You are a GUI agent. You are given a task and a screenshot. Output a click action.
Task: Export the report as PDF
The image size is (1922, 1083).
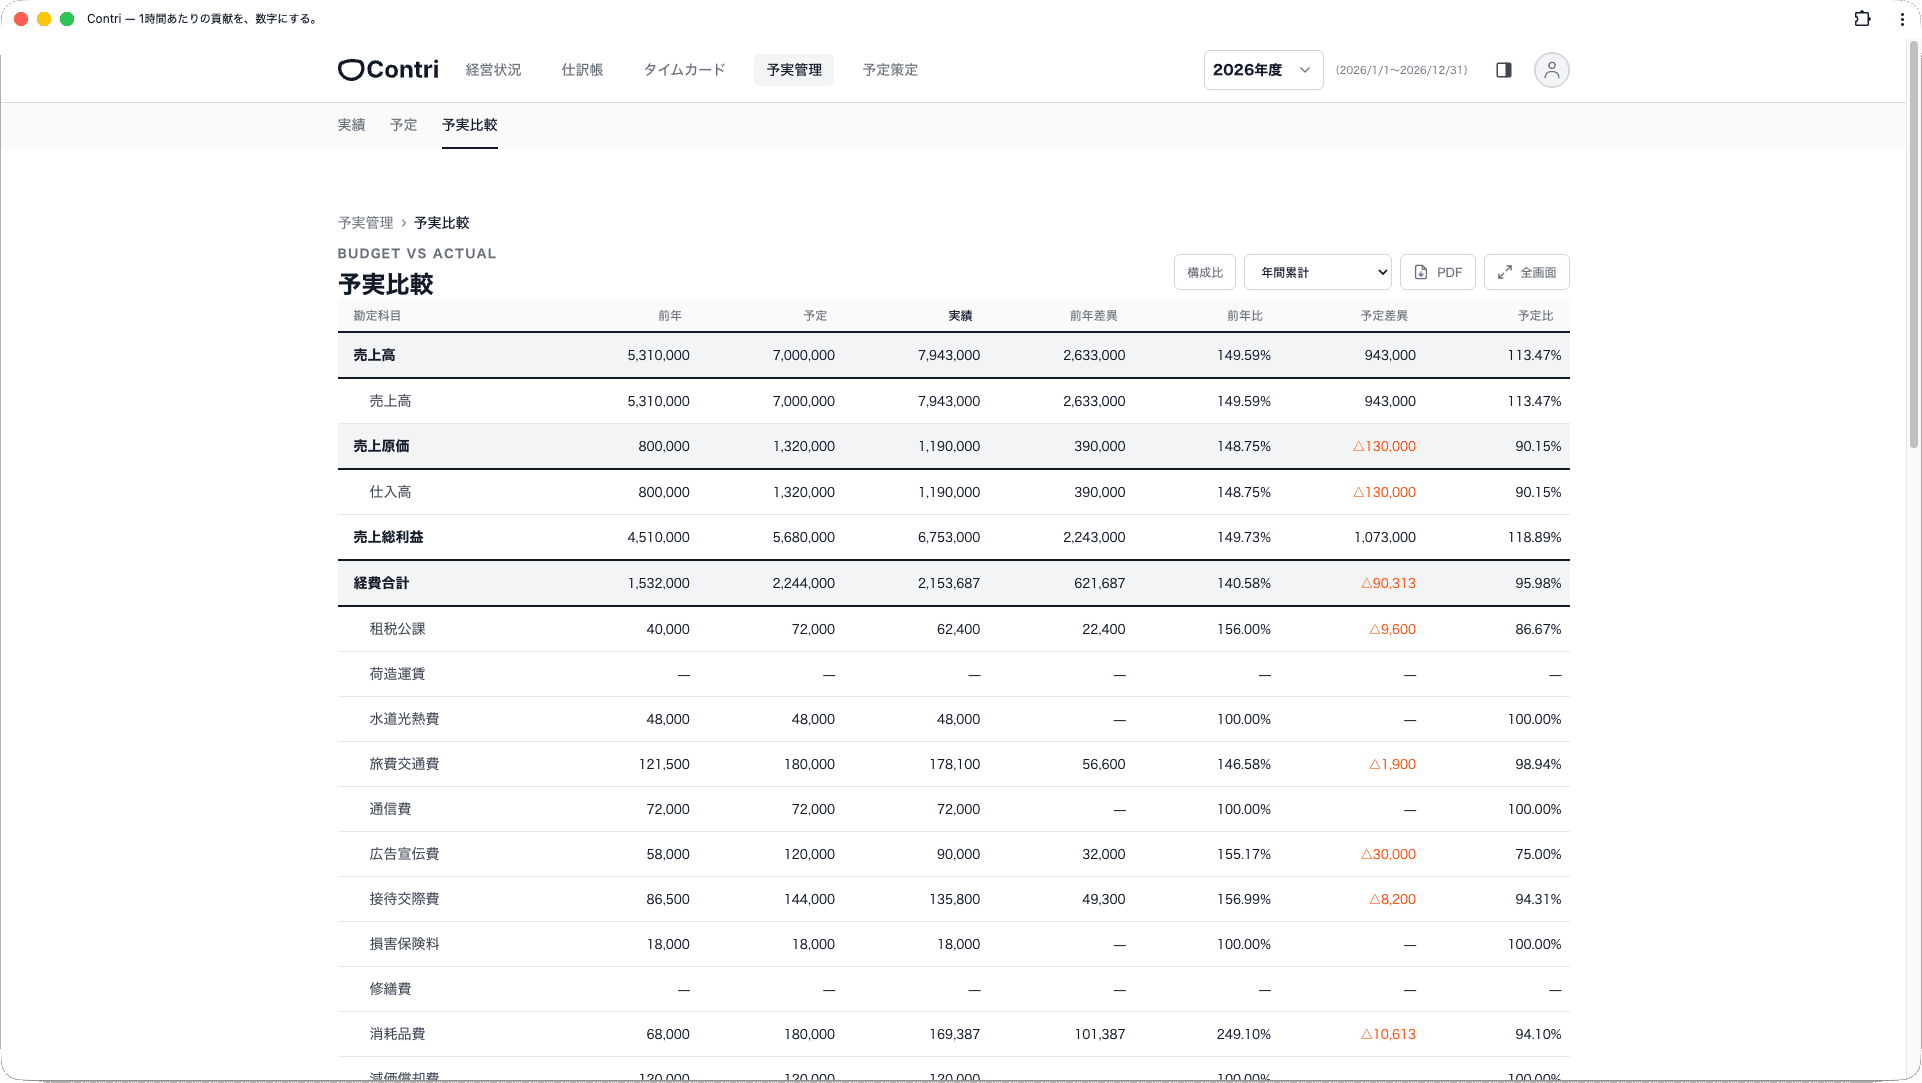tap(1437, 272)
